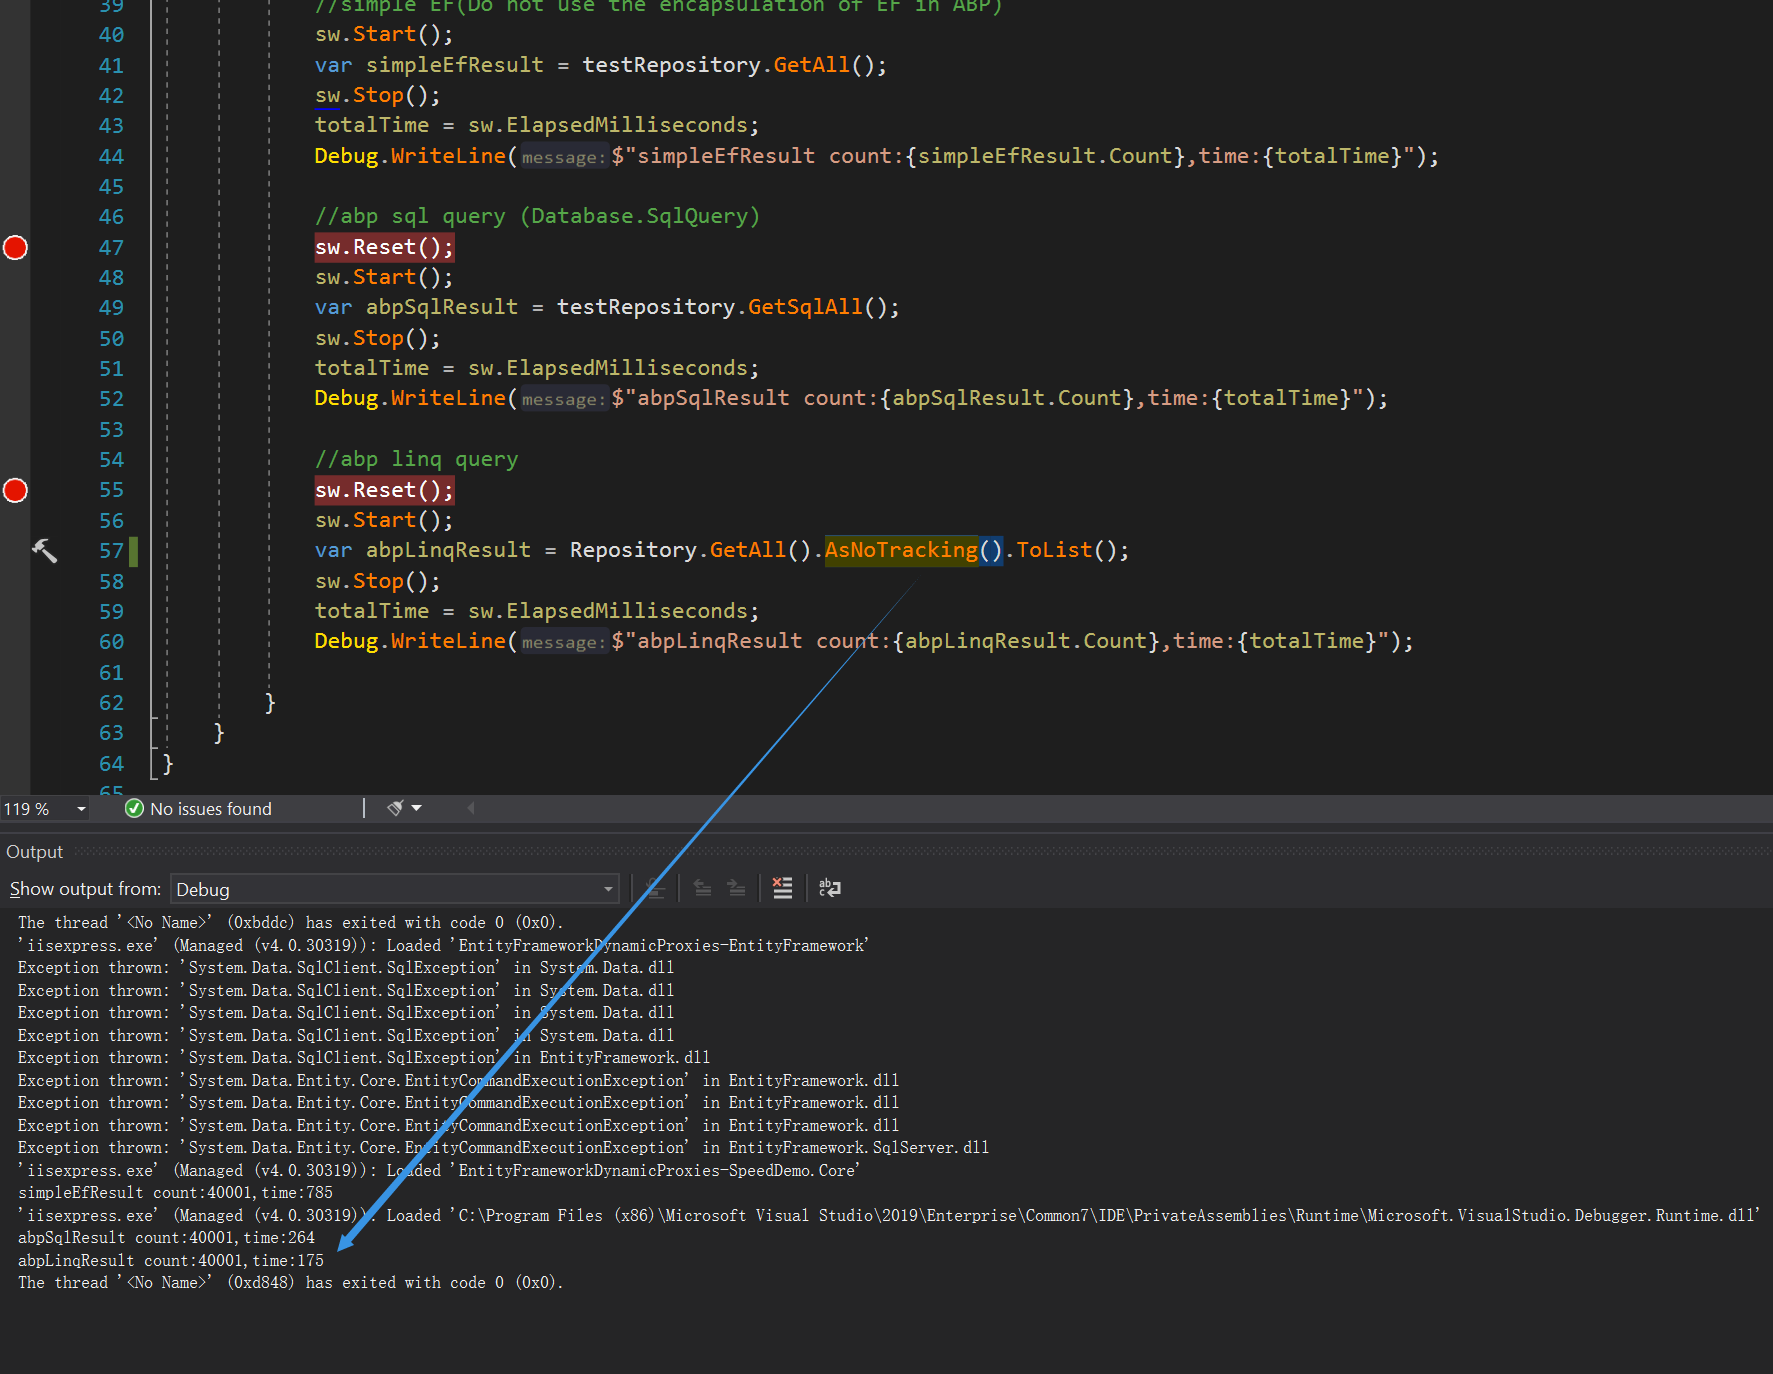
Task: Click line number 49 in the editor margin
Action: tap(111, 307)
